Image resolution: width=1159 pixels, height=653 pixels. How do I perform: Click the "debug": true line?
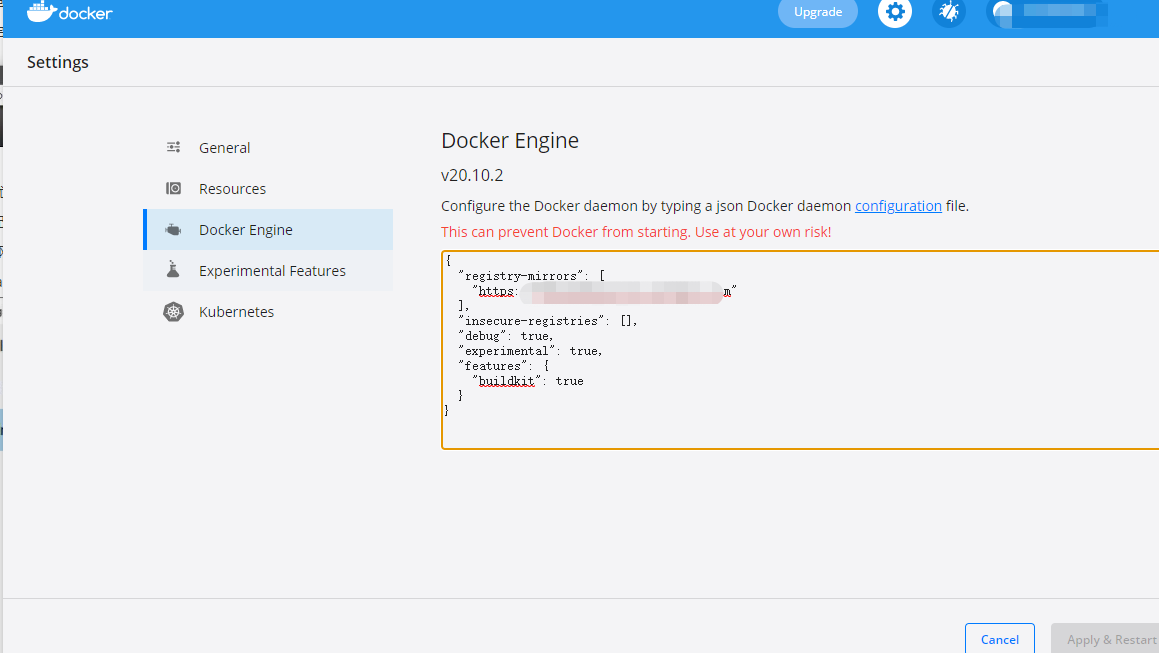coord(506,336)
